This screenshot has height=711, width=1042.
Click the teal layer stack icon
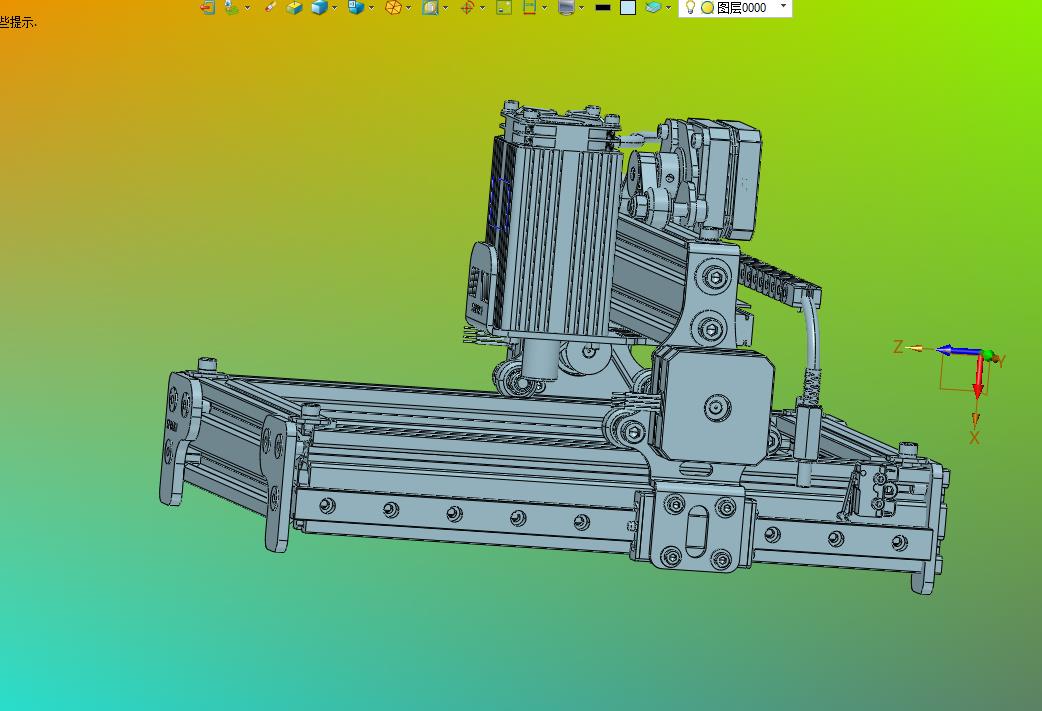pos(653,7)
